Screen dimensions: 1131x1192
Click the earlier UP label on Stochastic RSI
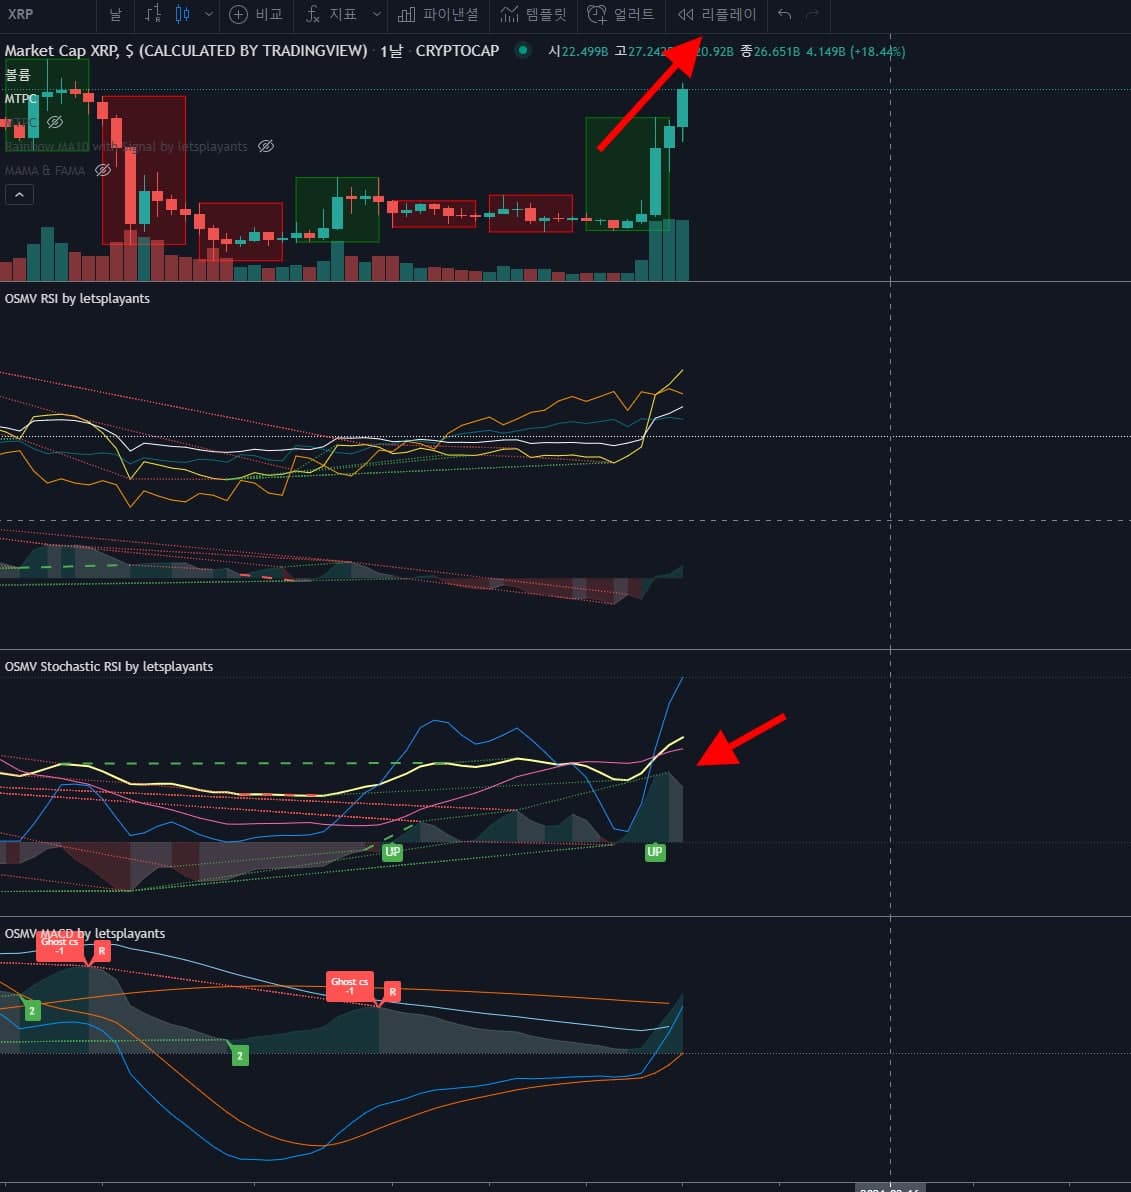[x=392, y=851]
